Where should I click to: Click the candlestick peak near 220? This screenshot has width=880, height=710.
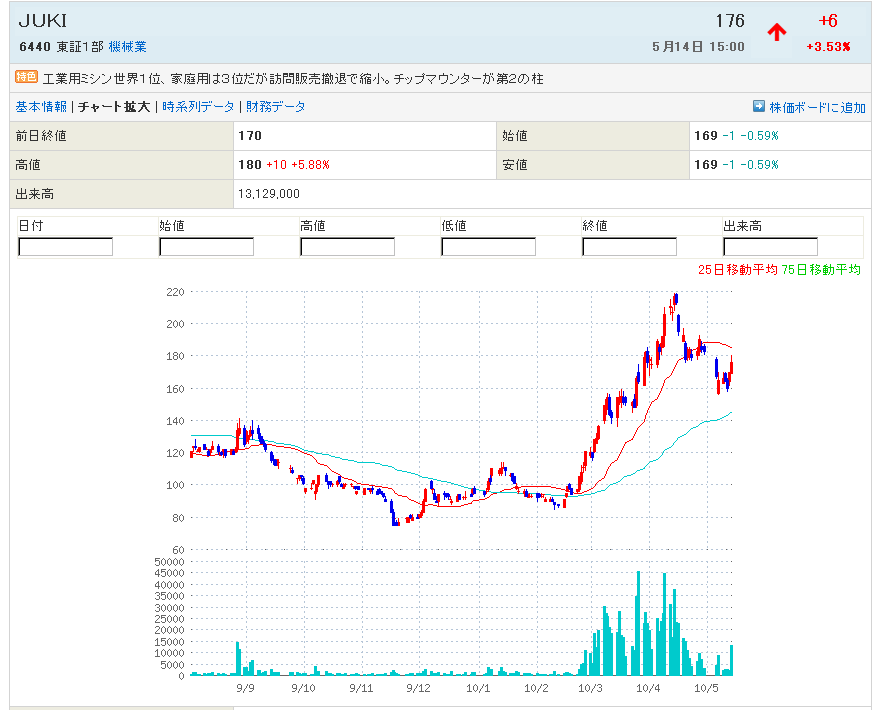676,298
